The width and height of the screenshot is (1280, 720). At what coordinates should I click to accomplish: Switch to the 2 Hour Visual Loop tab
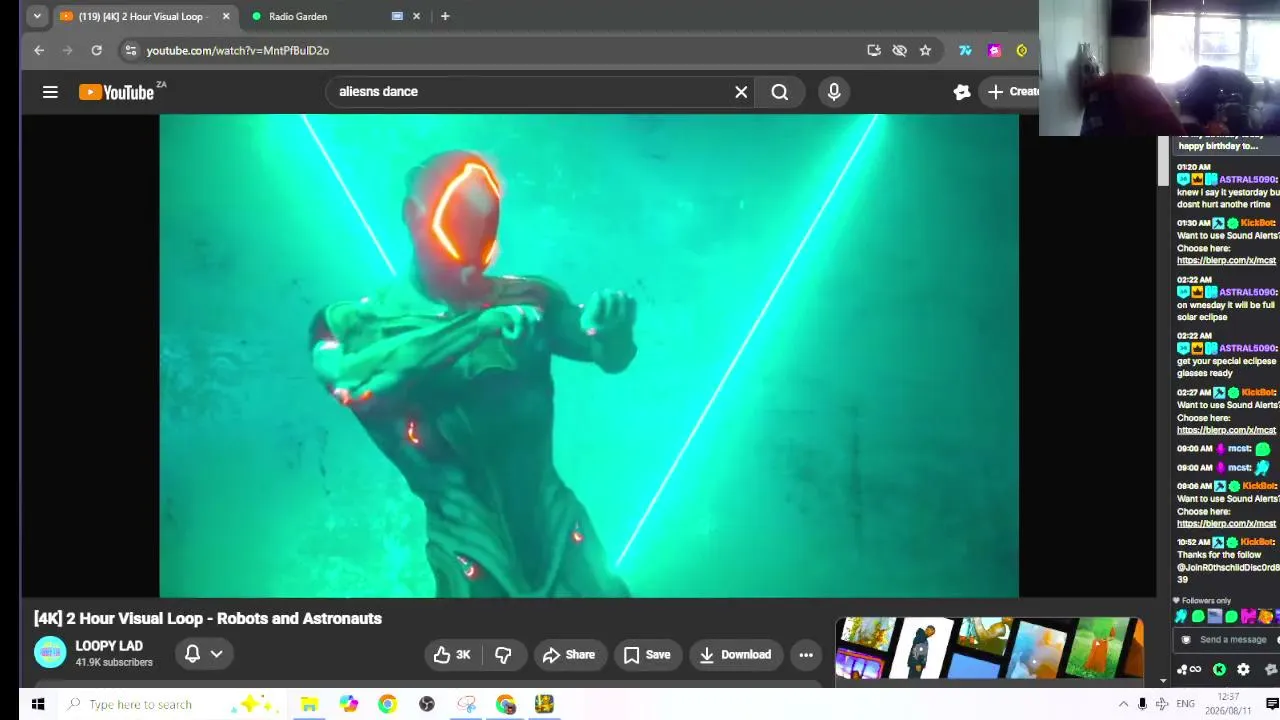coord(141,16)
